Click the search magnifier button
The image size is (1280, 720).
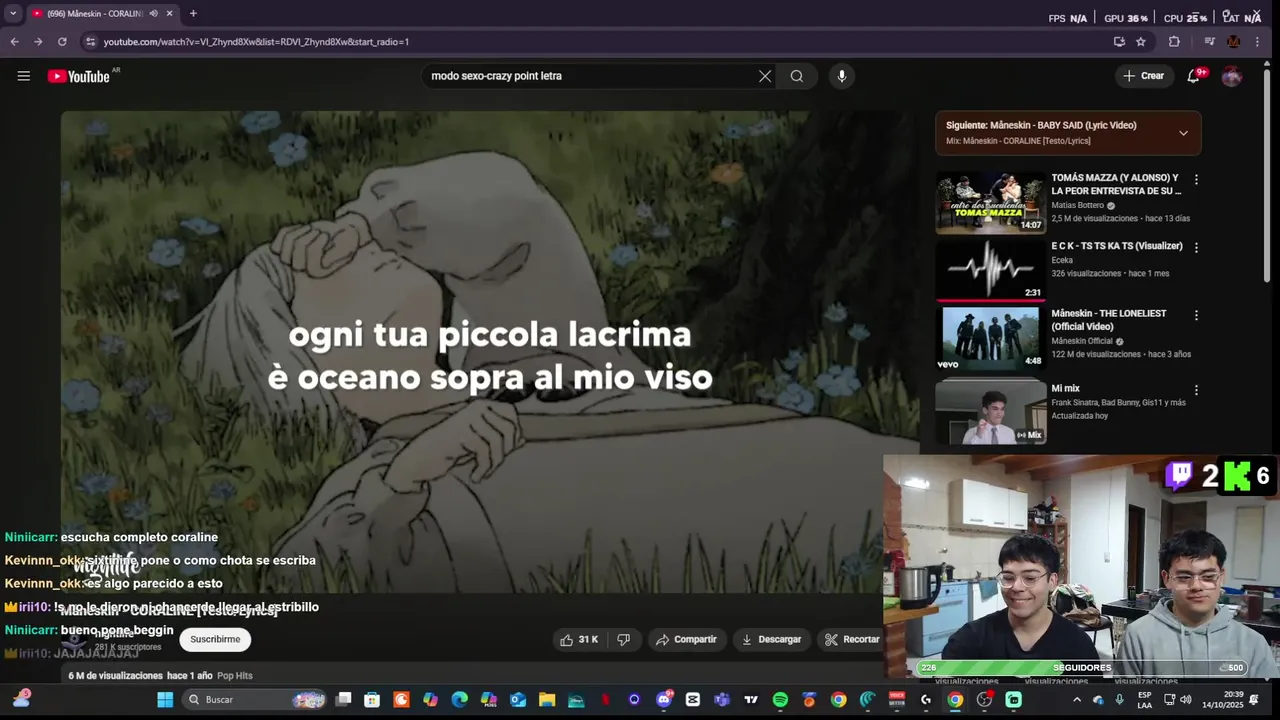coord(797,76)
